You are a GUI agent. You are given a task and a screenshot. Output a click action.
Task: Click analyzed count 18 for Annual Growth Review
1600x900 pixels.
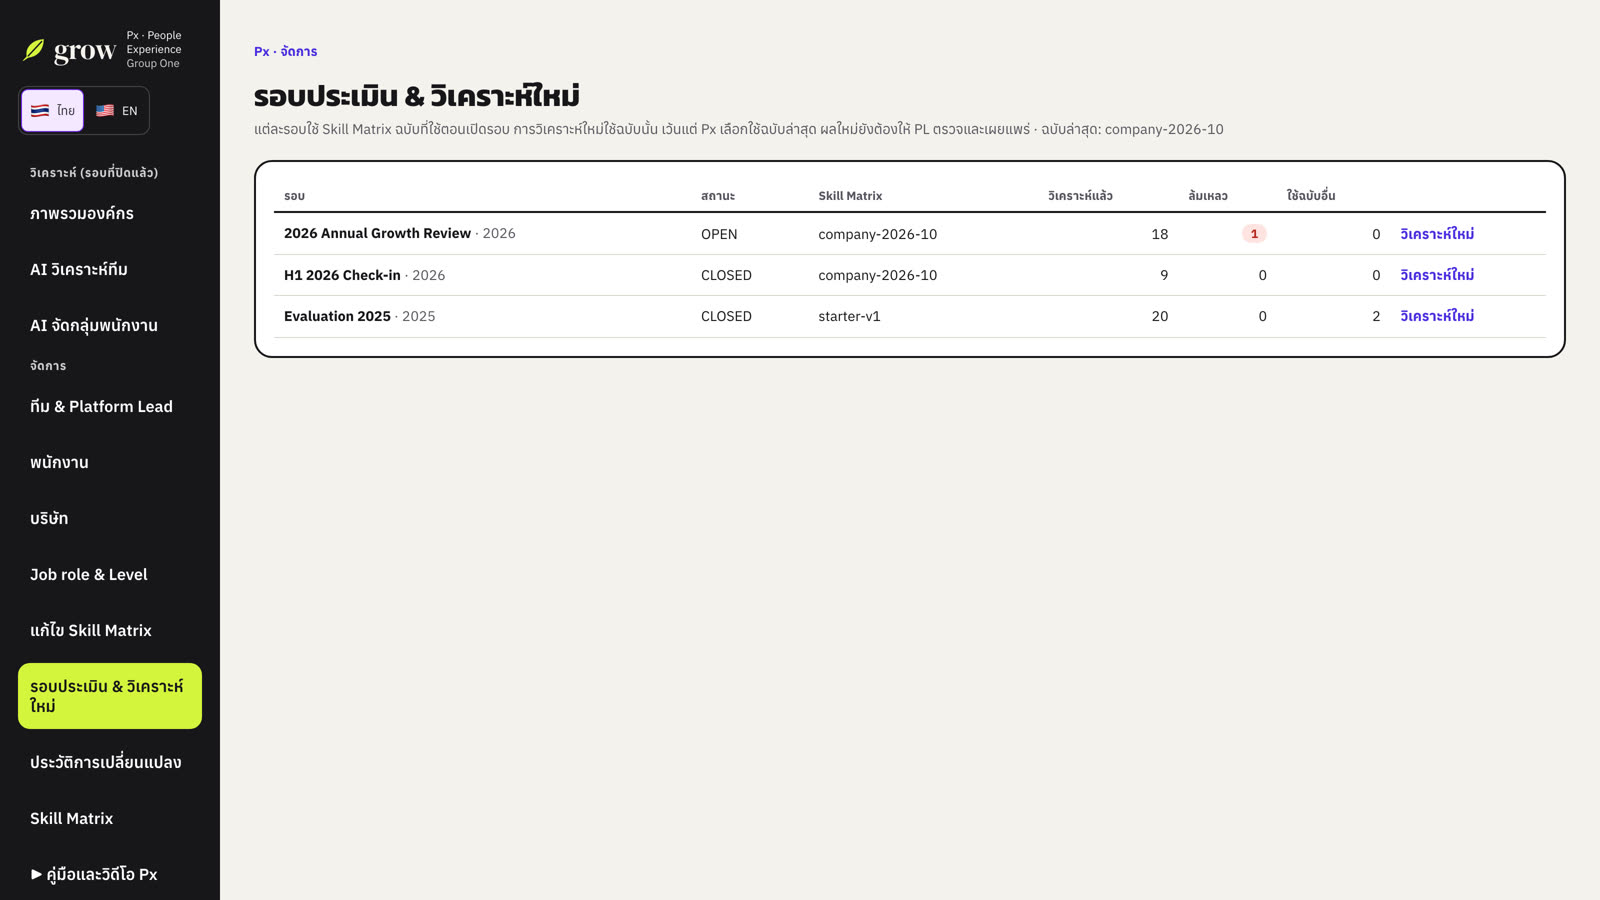click(x=1160, y=234)
